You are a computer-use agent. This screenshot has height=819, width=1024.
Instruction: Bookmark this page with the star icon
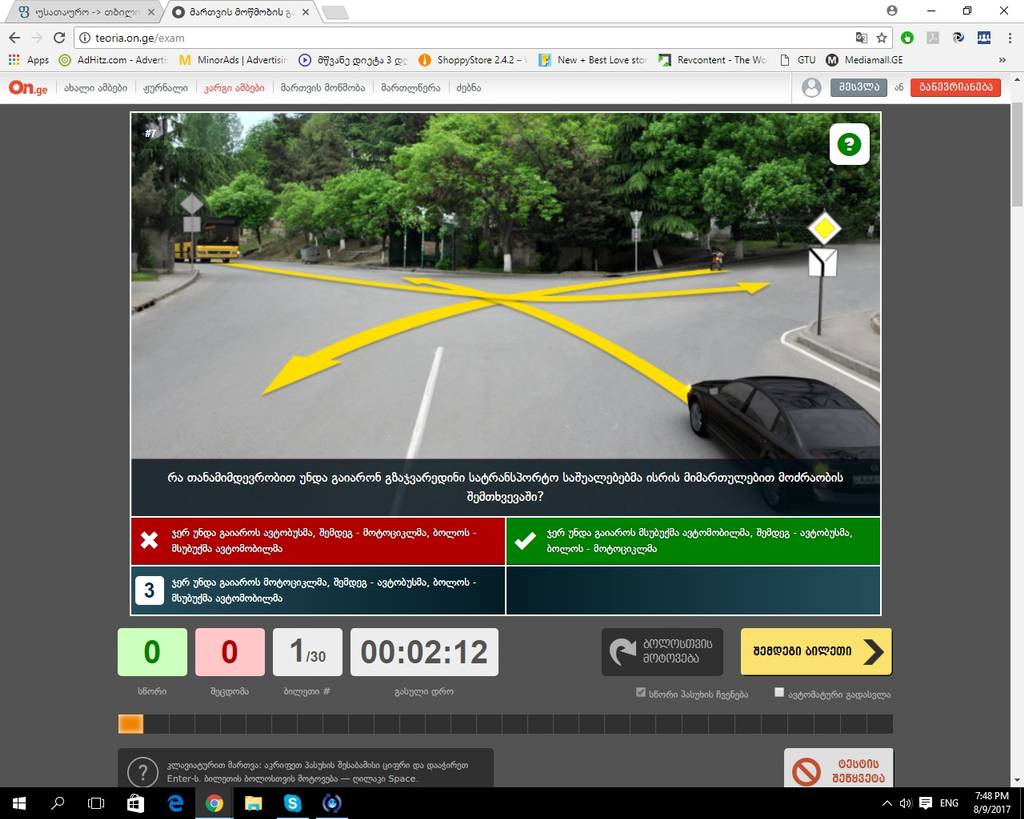(882, 38)
